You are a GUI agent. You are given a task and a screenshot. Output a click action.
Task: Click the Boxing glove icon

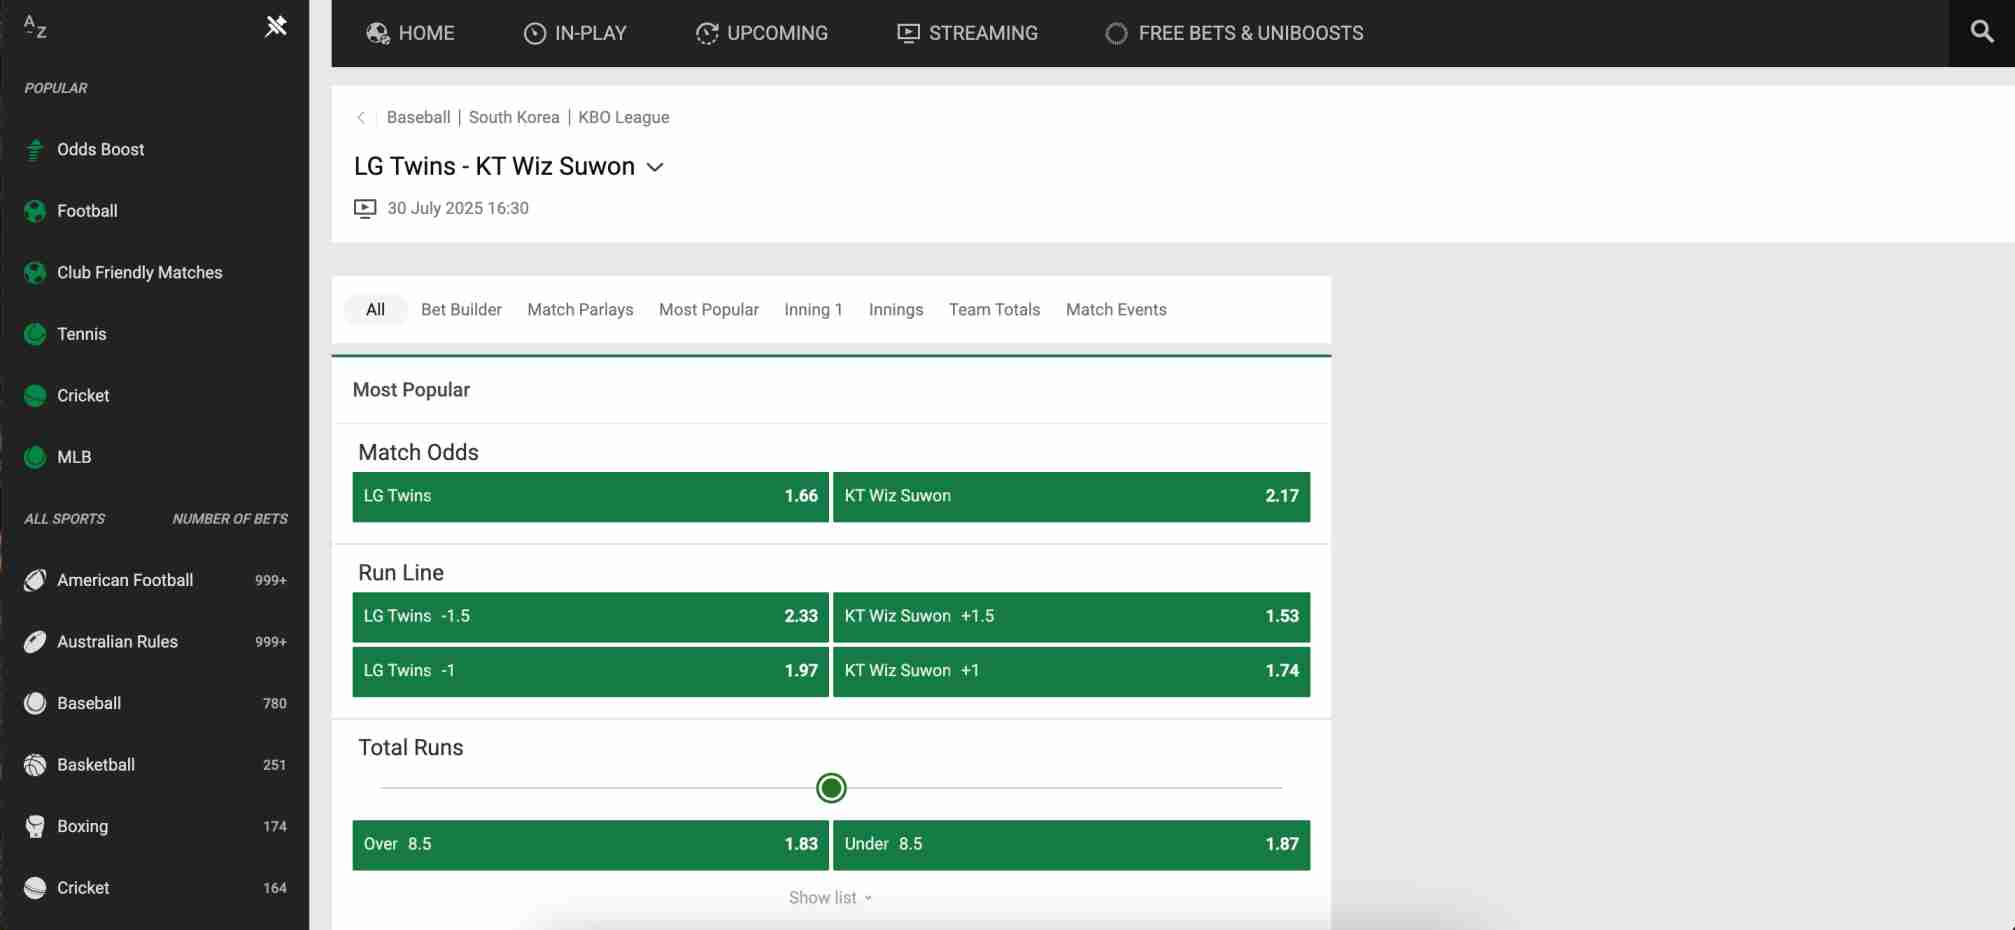(35, 826)
